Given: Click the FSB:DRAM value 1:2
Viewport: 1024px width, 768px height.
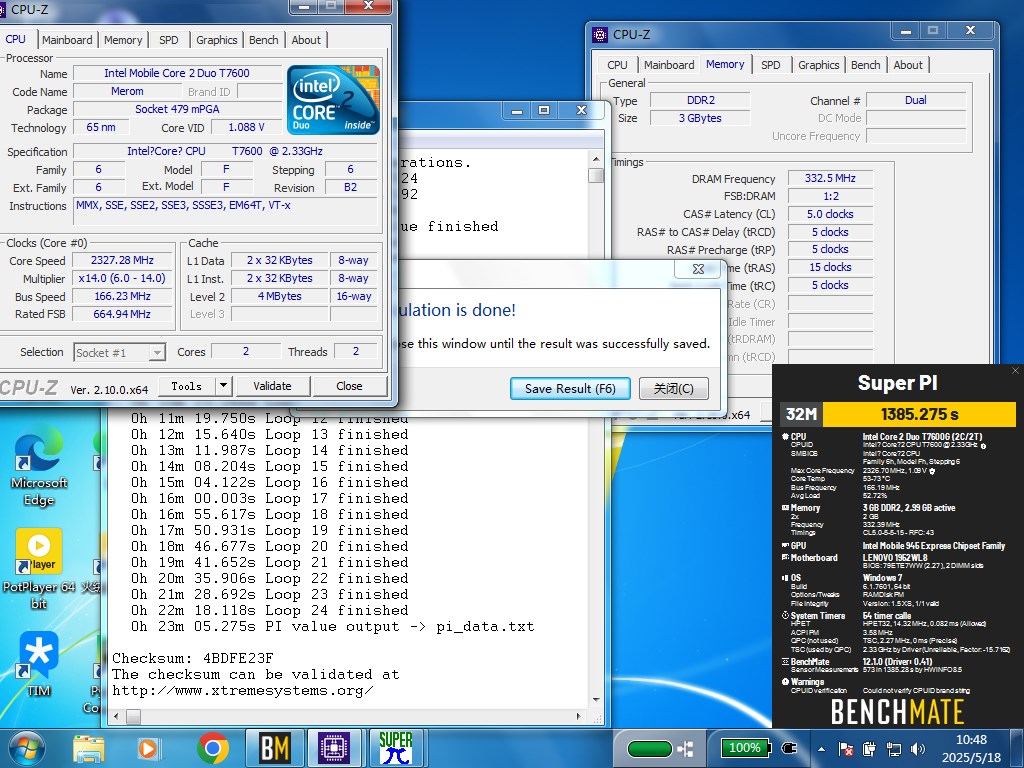Looking at the screenshot, I should [x=830, y=196].
